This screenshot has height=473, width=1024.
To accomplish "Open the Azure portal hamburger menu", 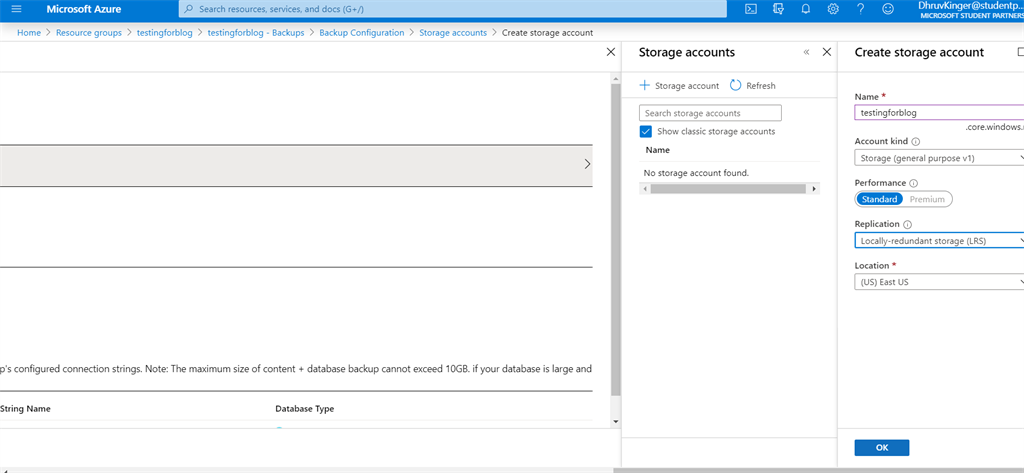I will (17, 9).
